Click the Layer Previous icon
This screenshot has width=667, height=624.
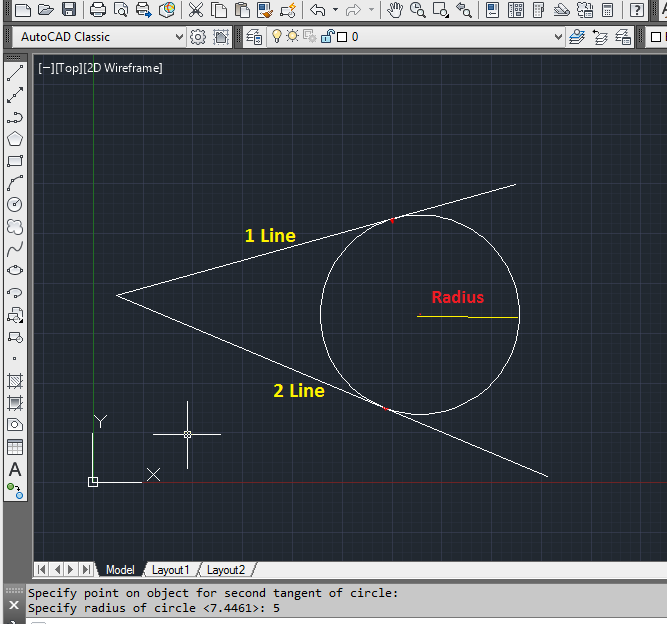click(x=600, y=37)
